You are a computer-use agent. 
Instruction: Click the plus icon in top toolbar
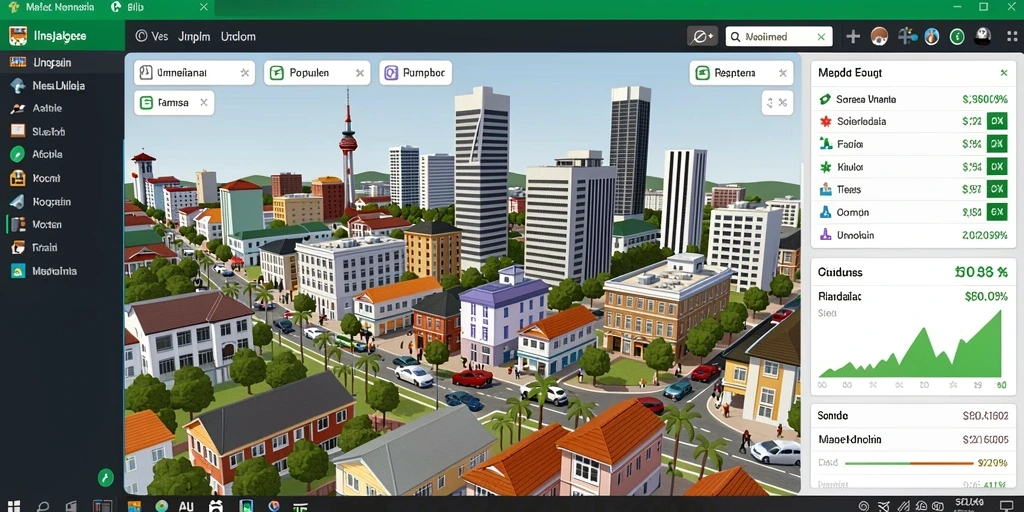coord(853,37)
